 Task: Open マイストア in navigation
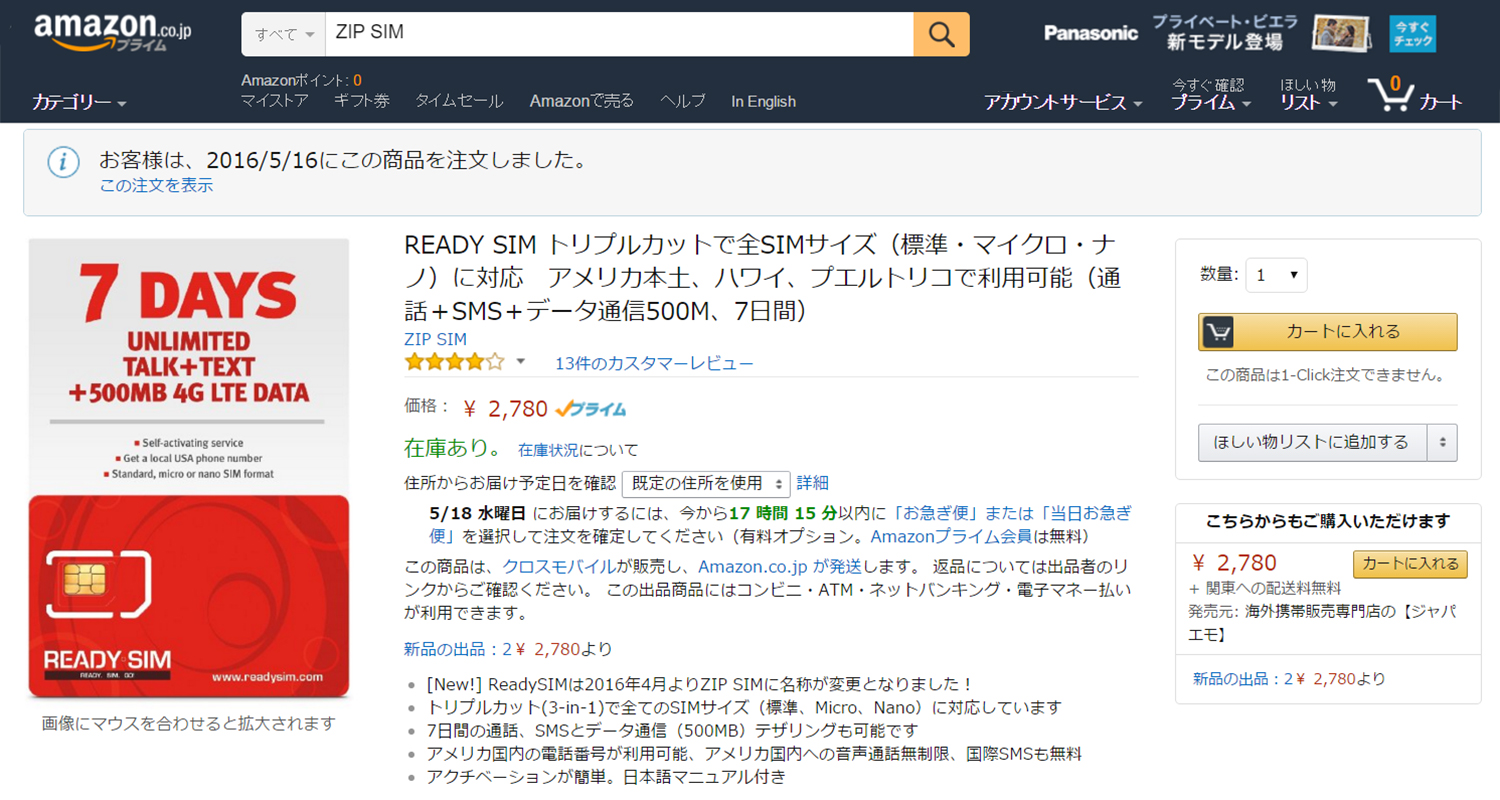pyautogui.click(x=274, y=101)
